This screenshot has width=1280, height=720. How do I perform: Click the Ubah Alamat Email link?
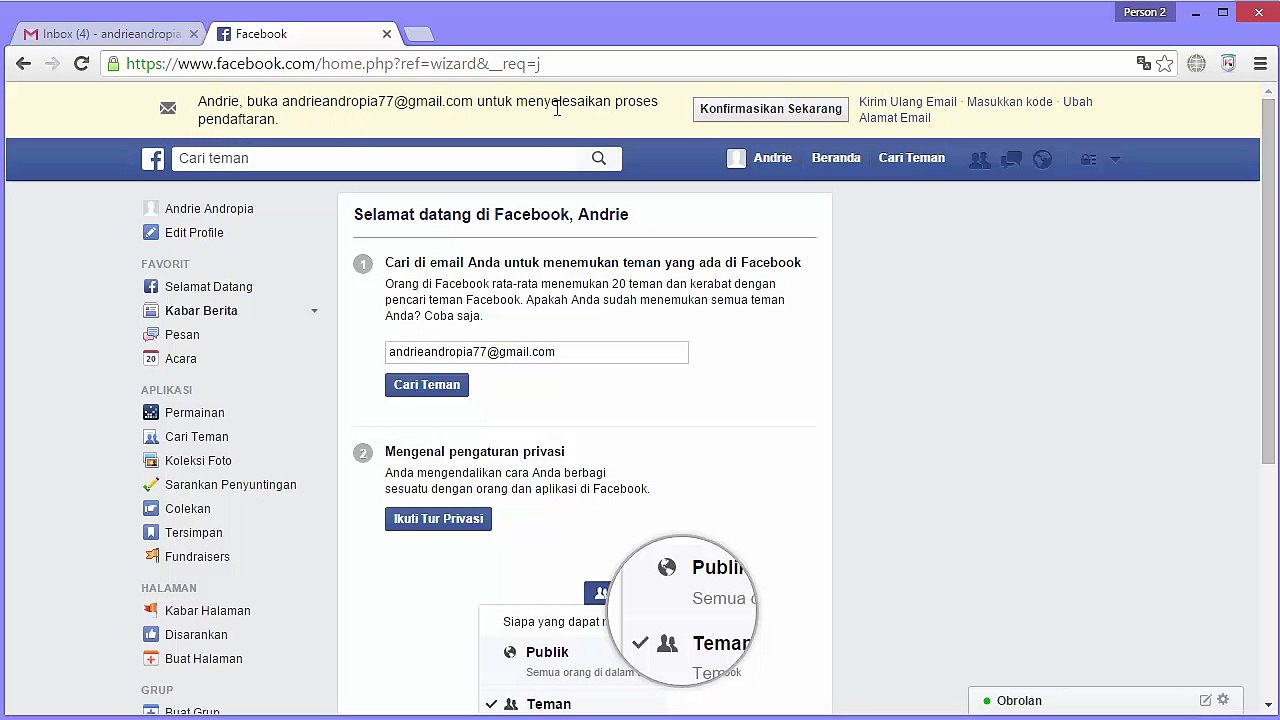click(976, 110)
